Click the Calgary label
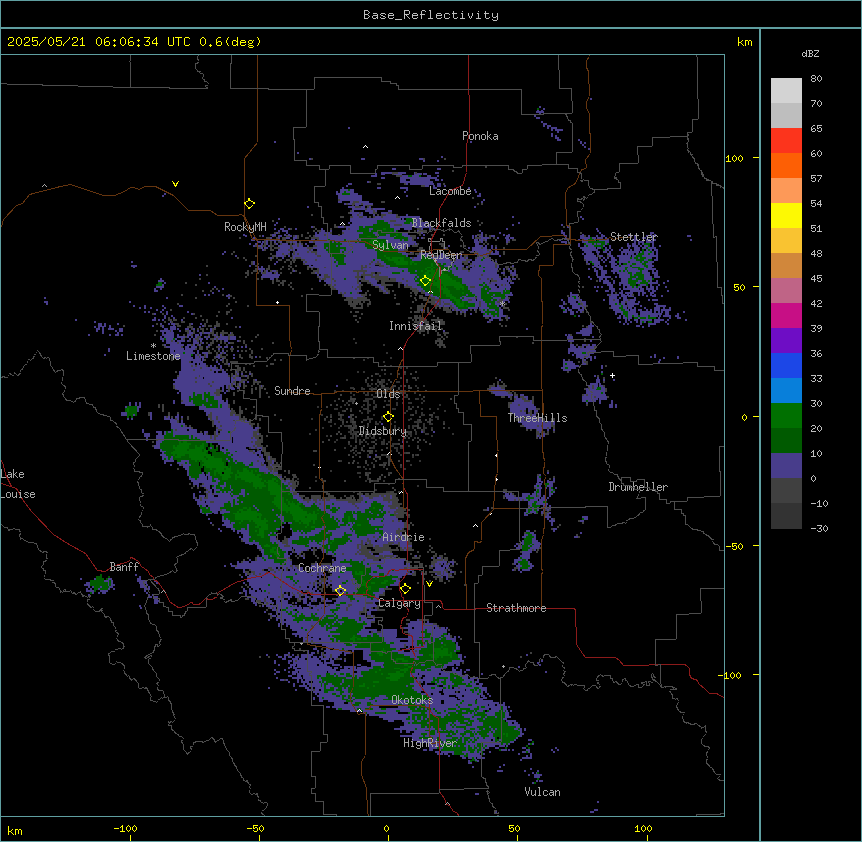 coord(399,603)
